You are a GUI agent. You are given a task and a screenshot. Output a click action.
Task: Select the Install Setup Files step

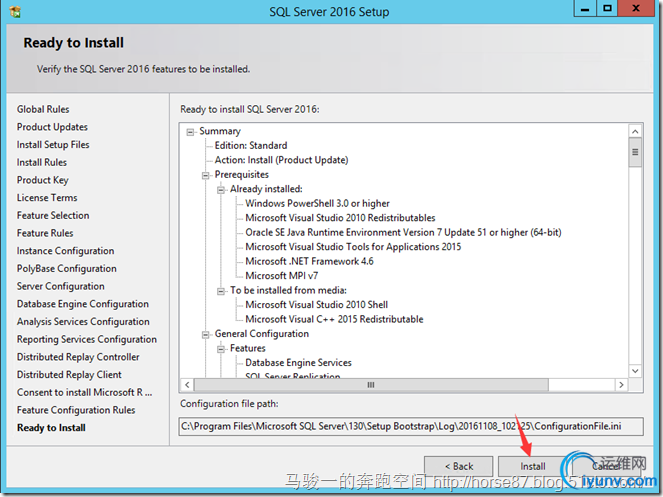(x=53, y=145)
